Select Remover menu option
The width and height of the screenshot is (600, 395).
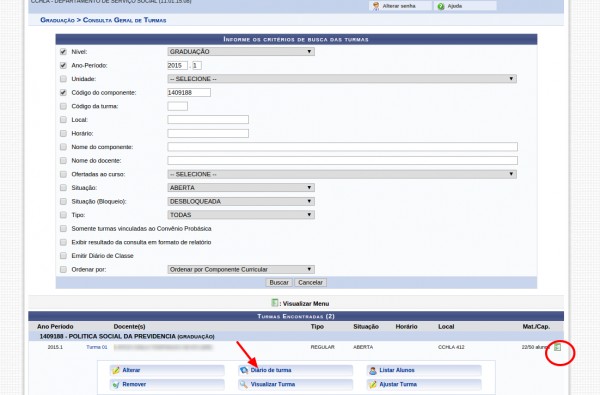click(x=168, y=384)
